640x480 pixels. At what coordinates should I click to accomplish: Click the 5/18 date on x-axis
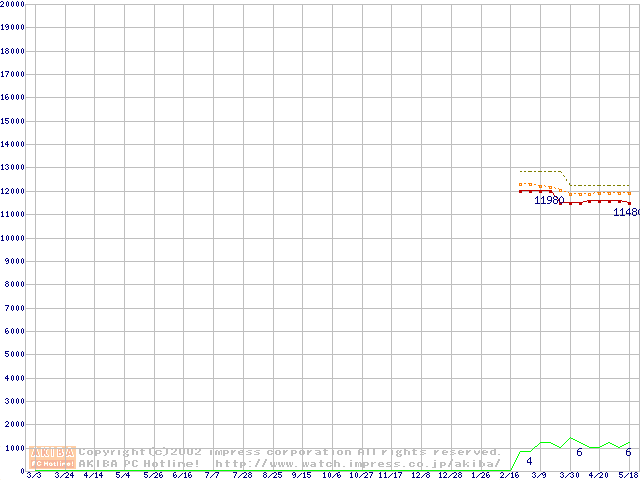[x=629, y=476]
